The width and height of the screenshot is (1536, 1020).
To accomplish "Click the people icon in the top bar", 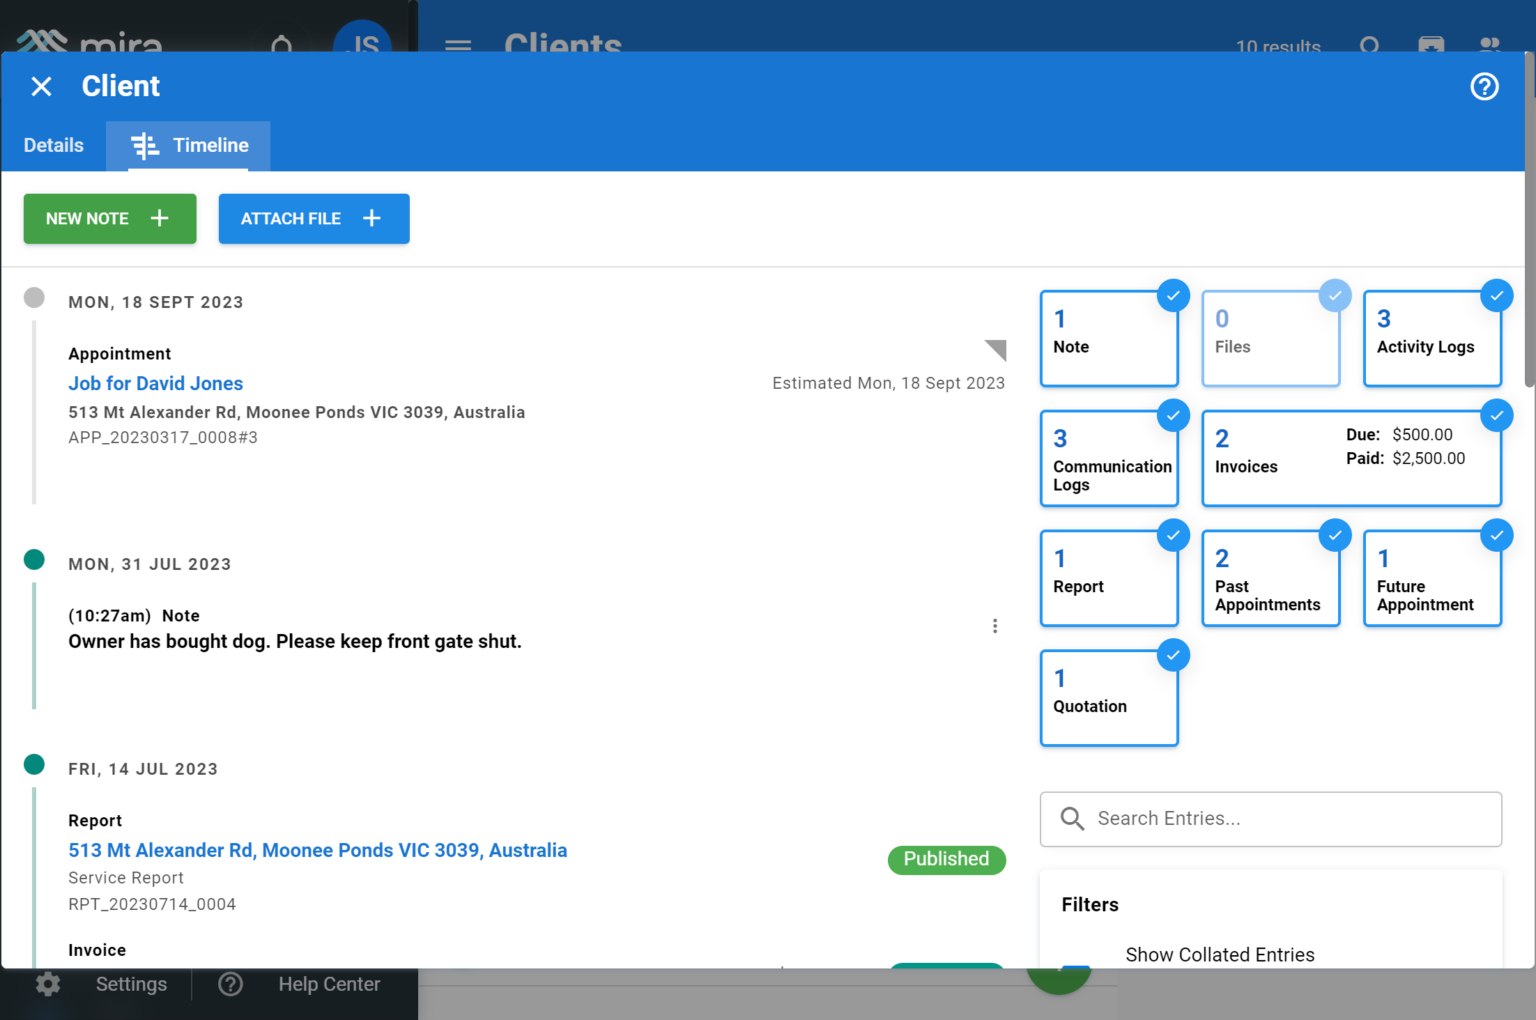I will coord(1490,46).
